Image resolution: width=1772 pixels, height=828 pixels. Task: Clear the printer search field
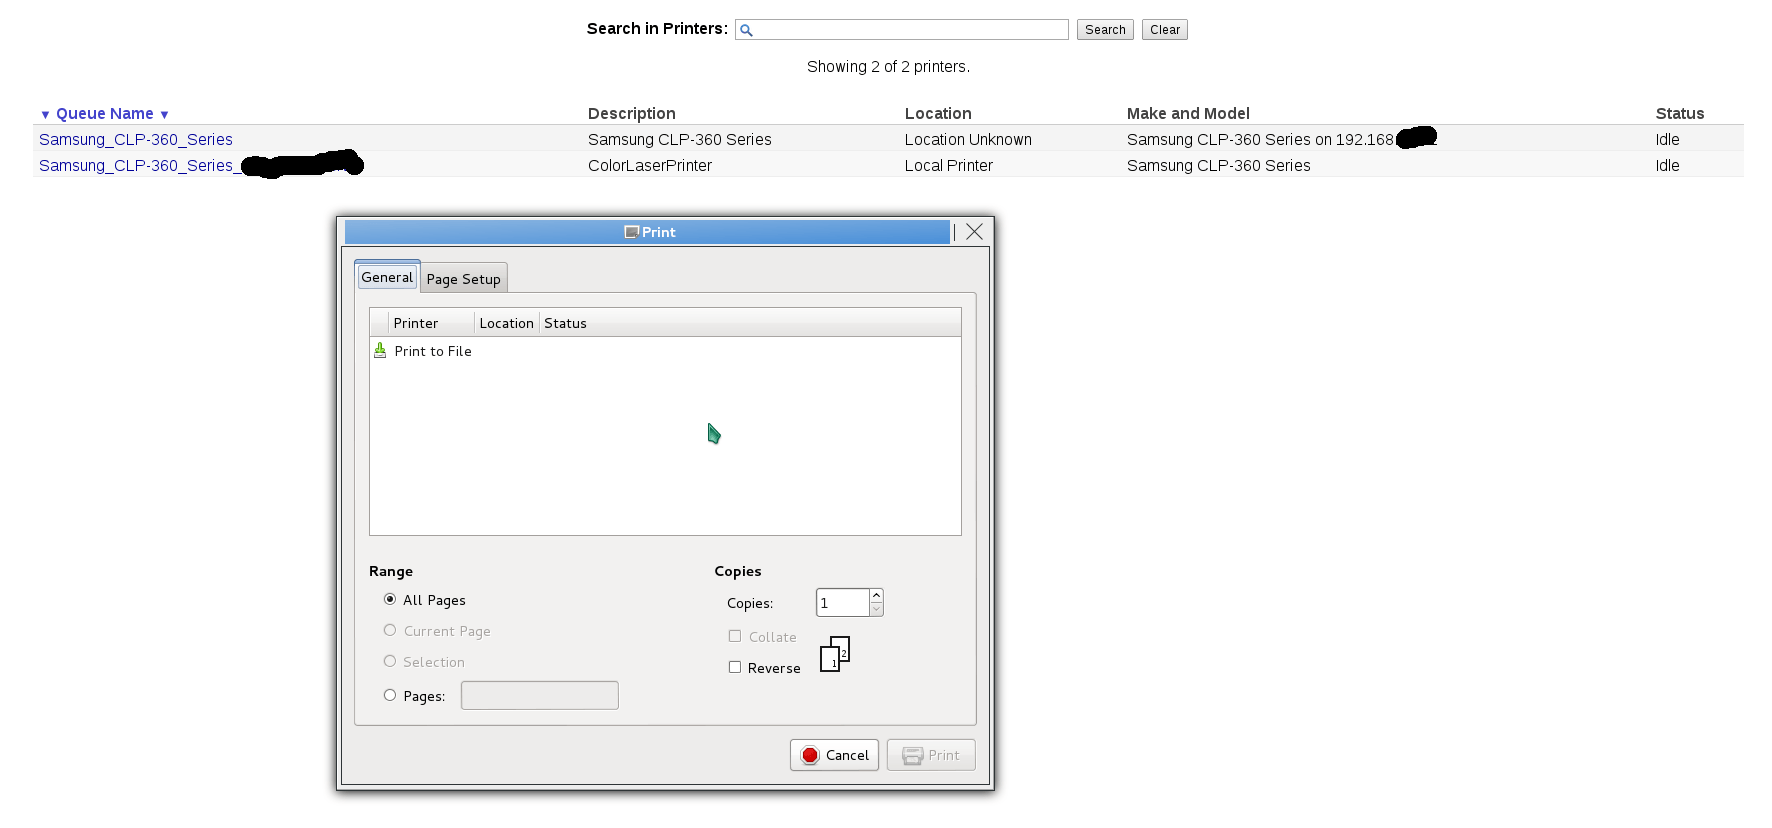coord(1165,30)
